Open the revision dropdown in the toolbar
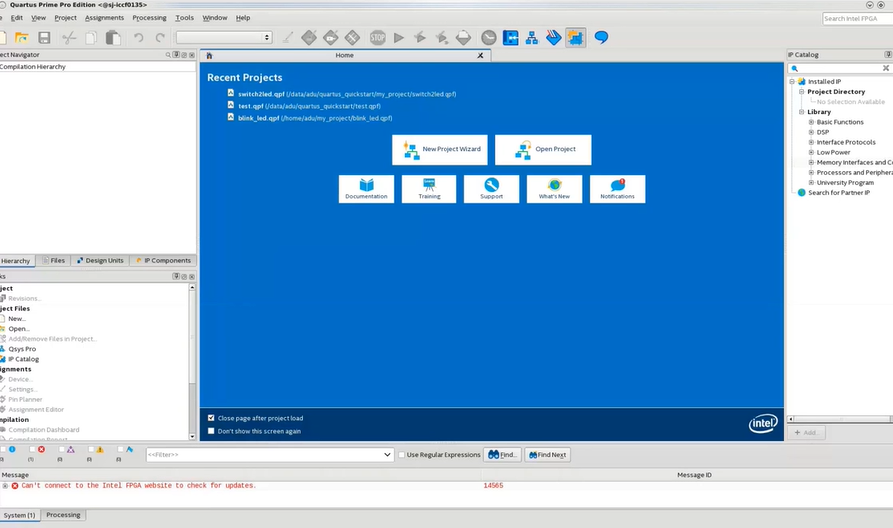Image resolution: width=893 pixels, height=528 pixels. click(x=224, y=38)
